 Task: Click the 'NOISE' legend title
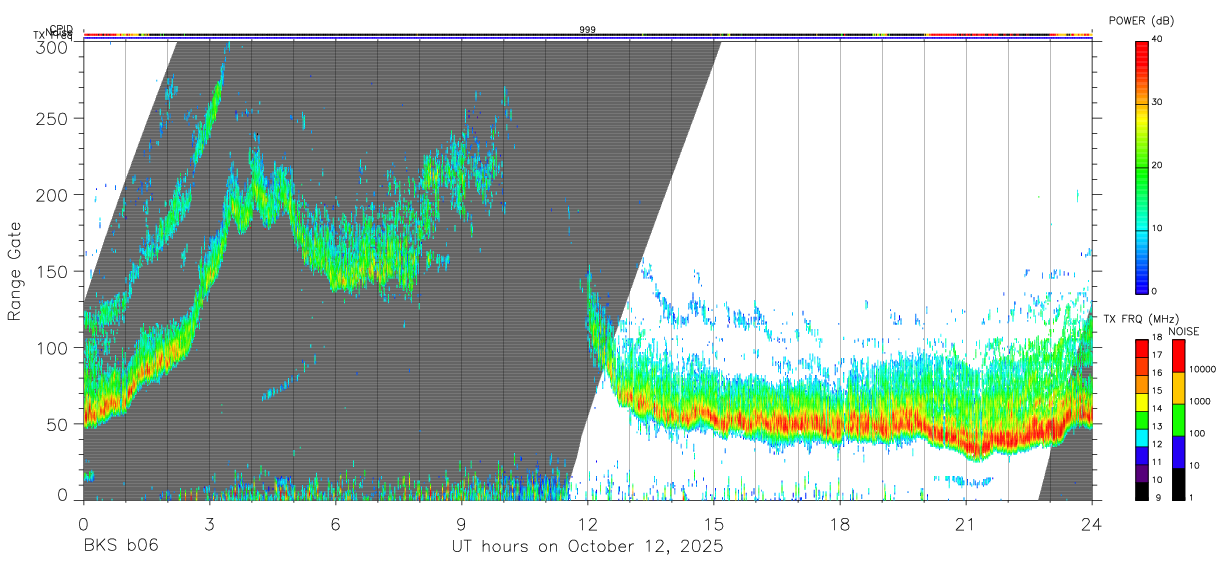point(1184,331)
